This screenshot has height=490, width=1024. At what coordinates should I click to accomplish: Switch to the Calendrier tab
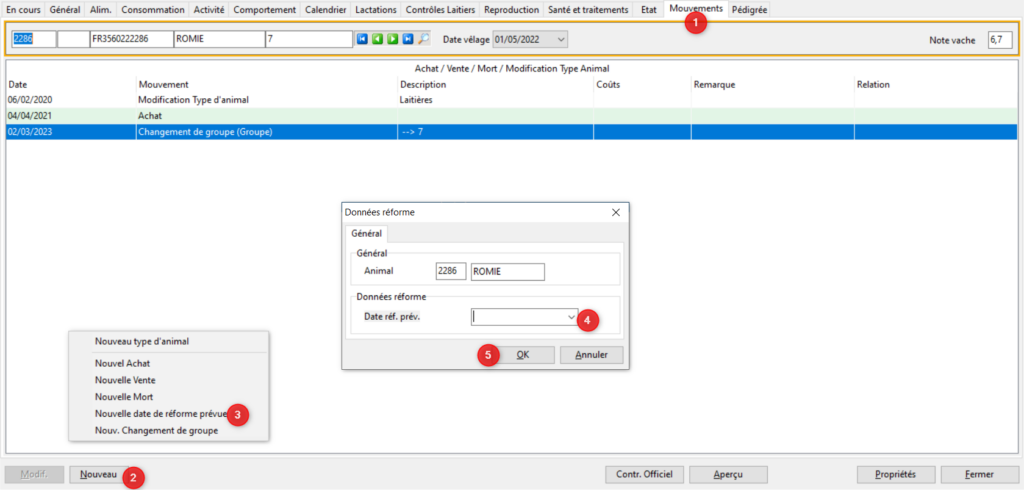[326, 10]
